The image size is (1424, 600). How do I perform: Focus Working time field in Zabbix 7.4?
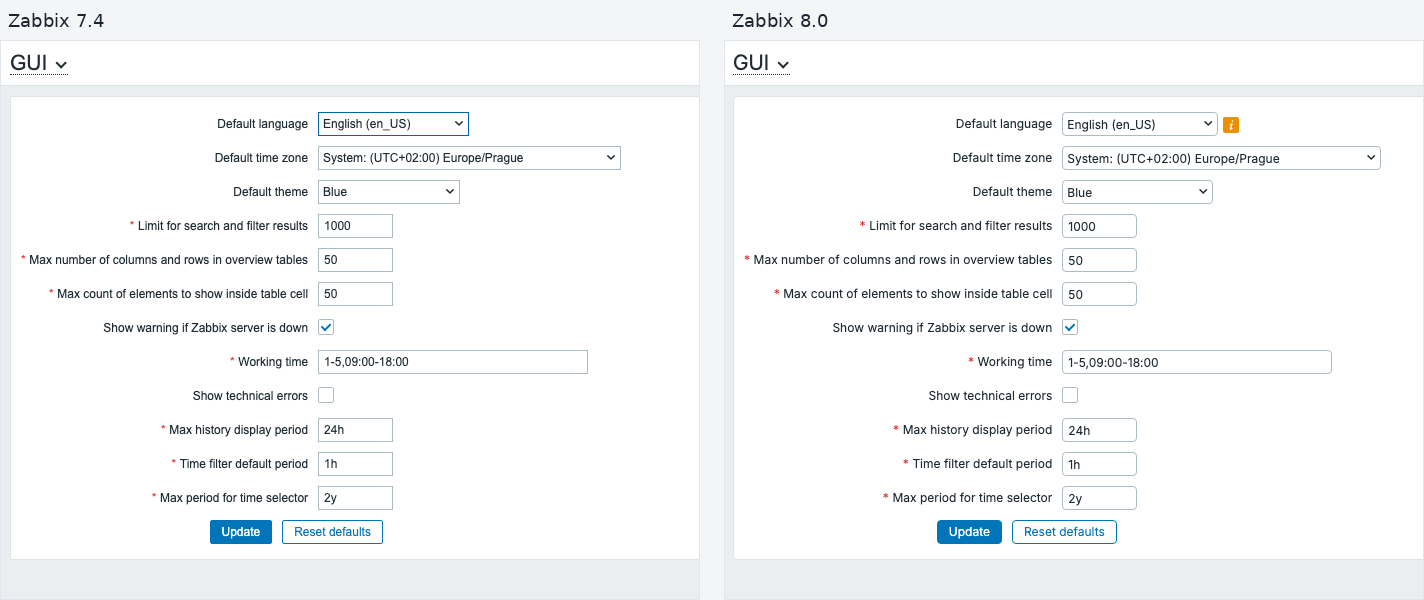453,362
